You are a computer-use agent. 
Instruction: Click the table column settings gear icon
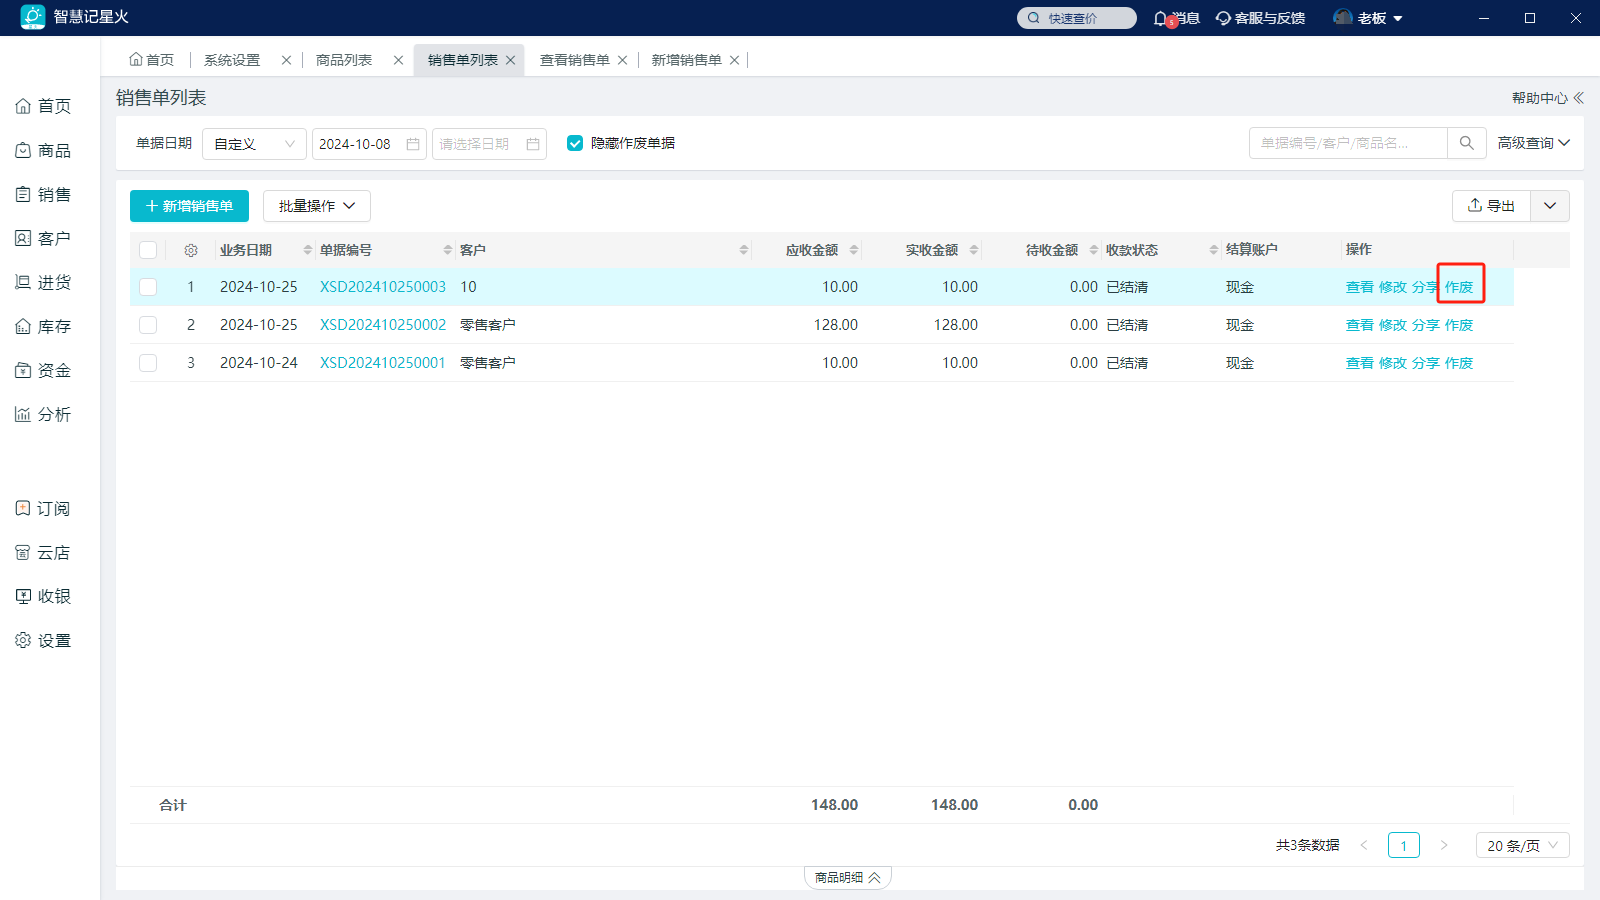pos(191,250)
